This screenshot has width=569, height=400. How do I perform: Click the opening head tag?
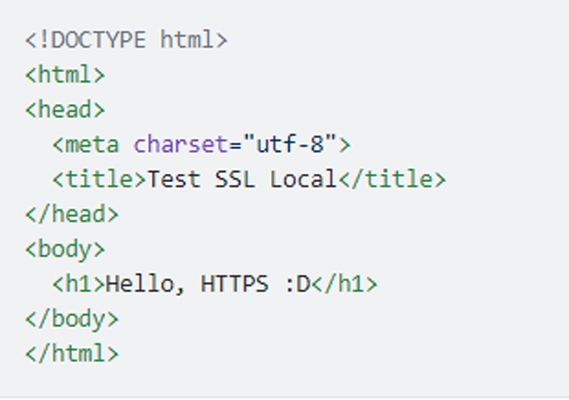pos(65,109)
